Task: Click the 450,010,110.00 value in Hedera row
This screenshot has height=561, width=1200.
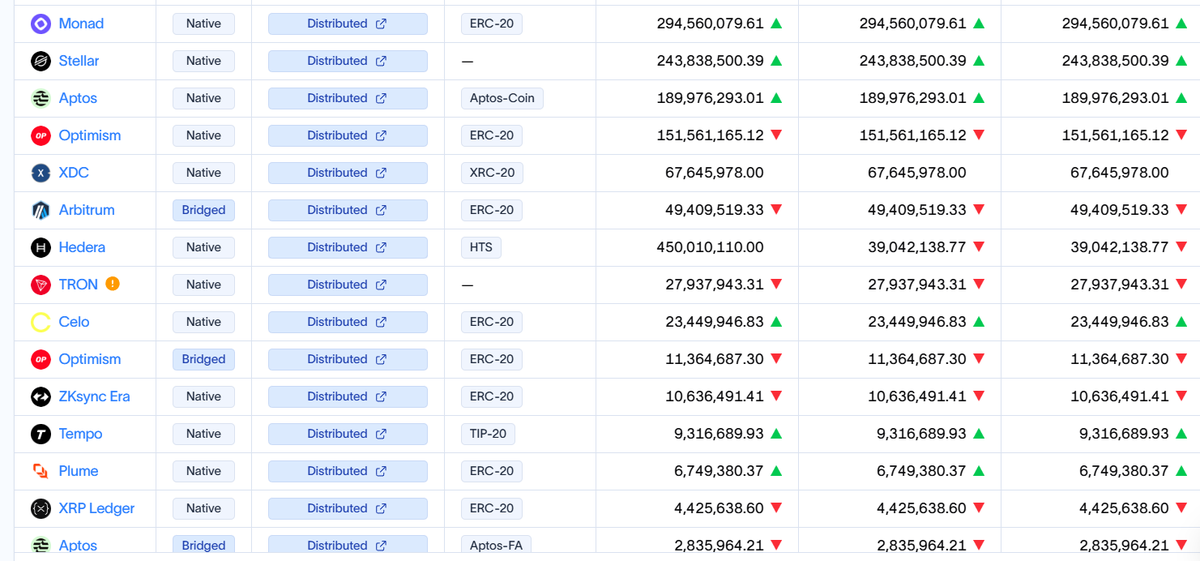Action: (x=710, y=247)
